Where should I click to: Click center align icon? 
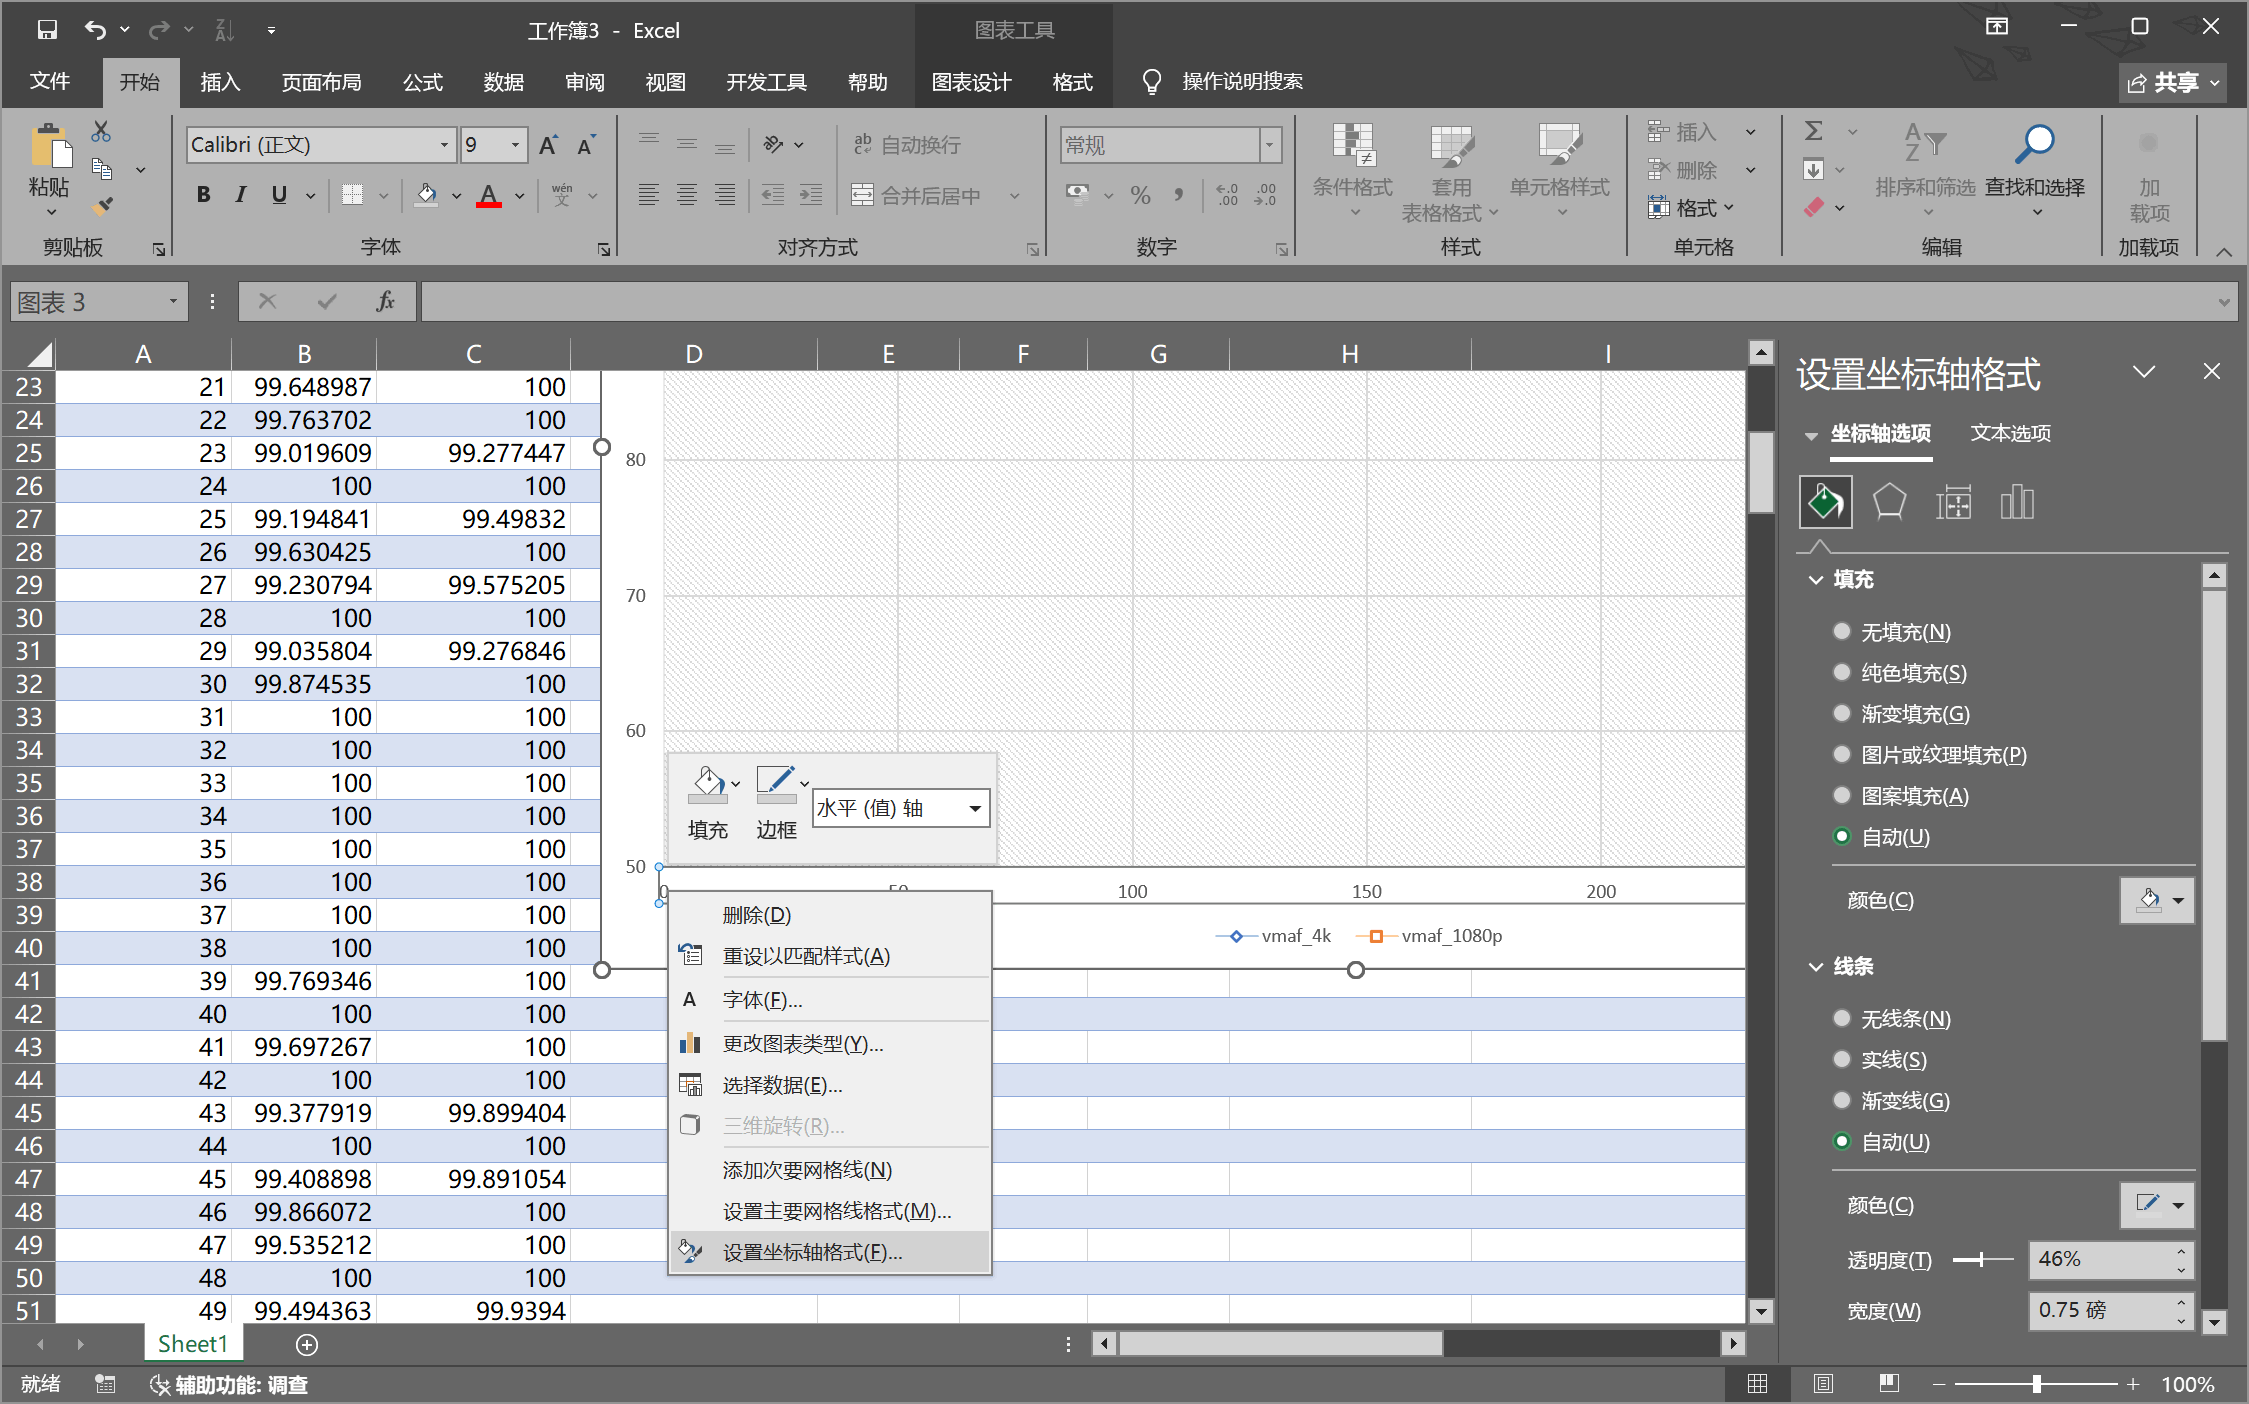[687, 195]
